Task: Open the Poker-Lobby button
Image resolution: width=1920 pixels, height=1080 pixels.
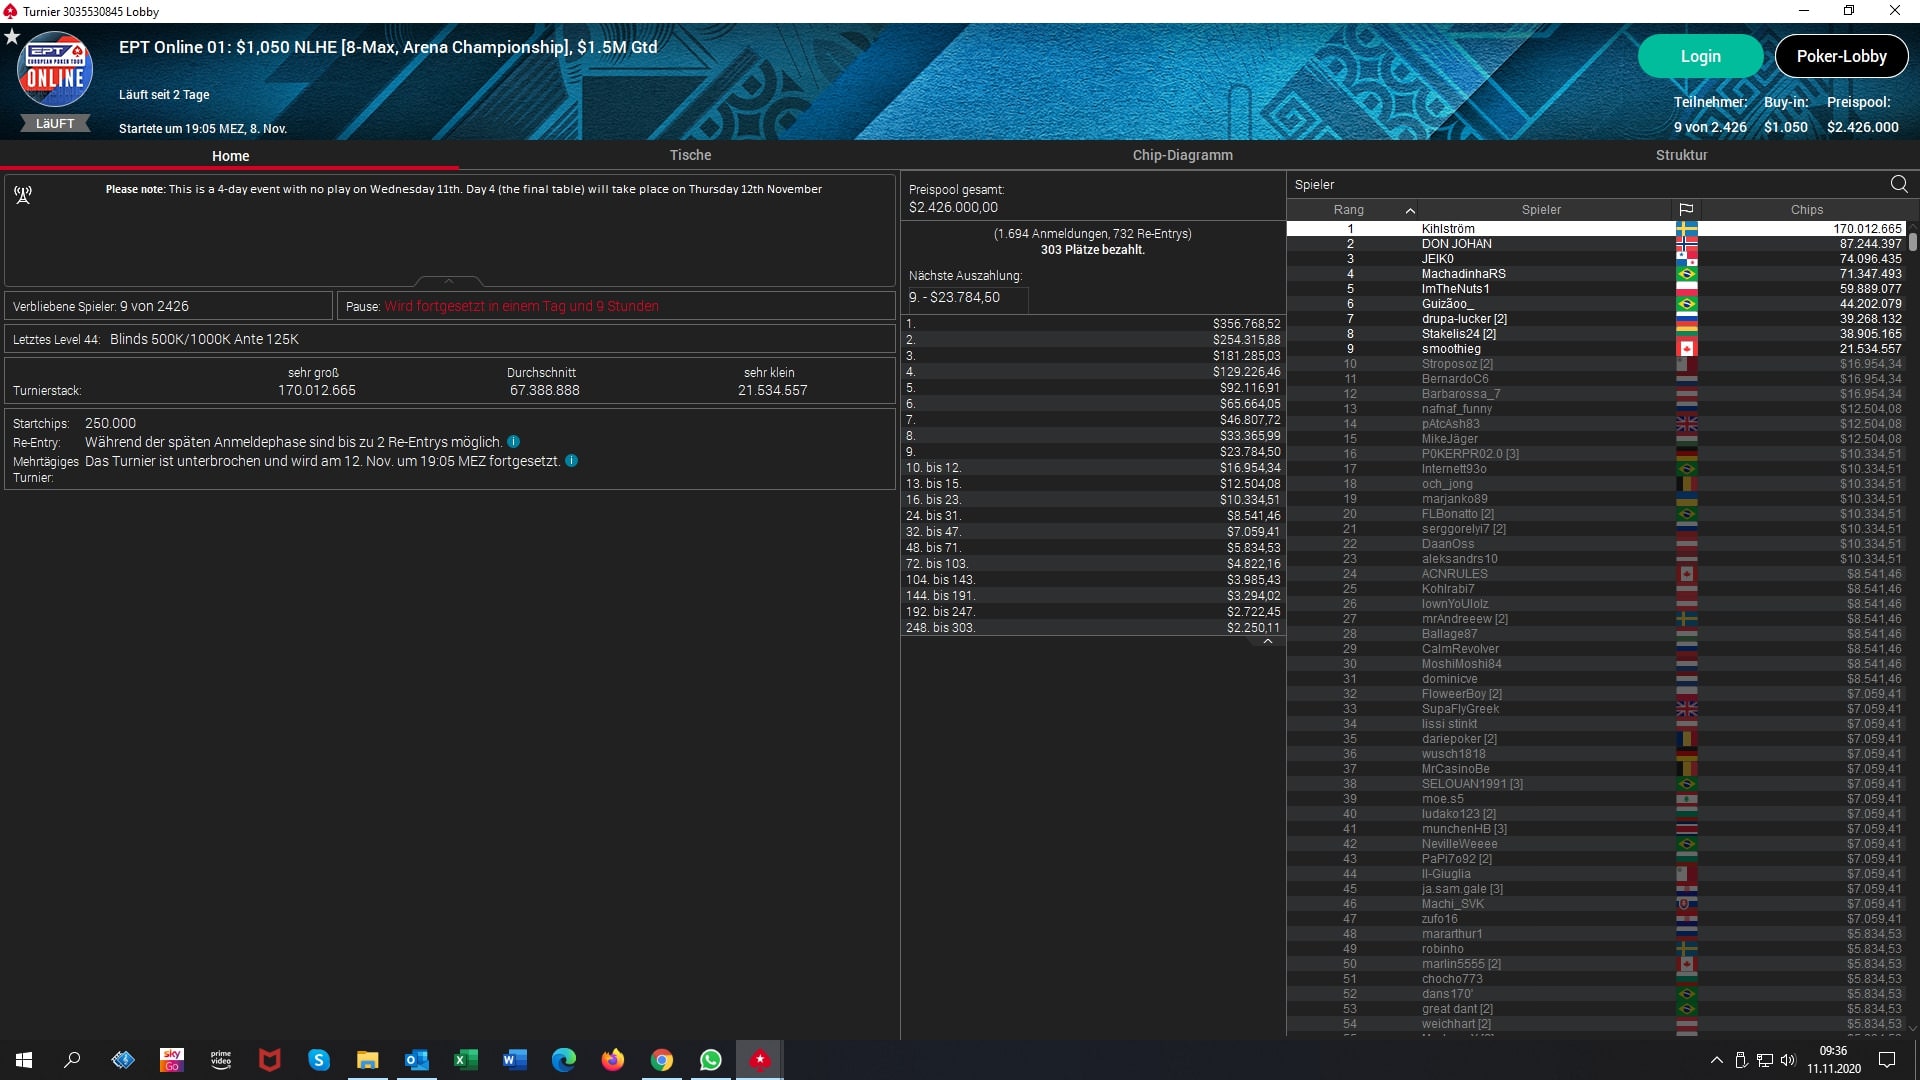Action: 1841,56
